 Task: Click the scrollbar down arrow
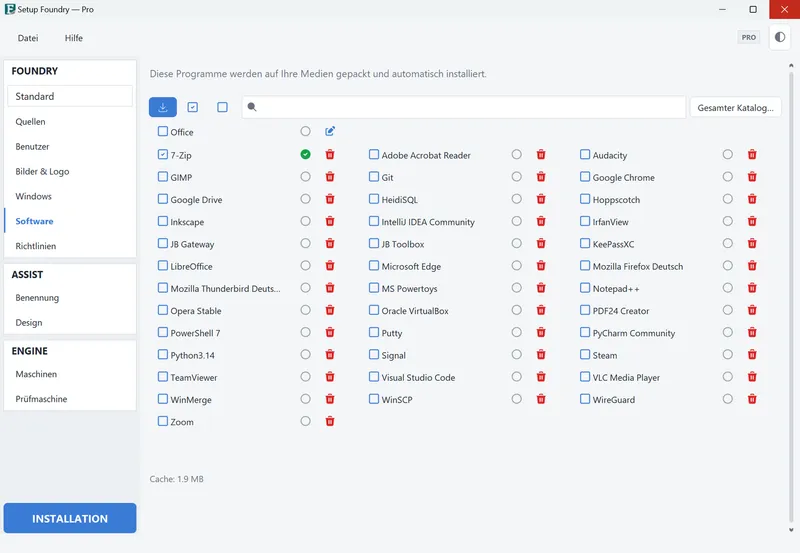[791, 531]
